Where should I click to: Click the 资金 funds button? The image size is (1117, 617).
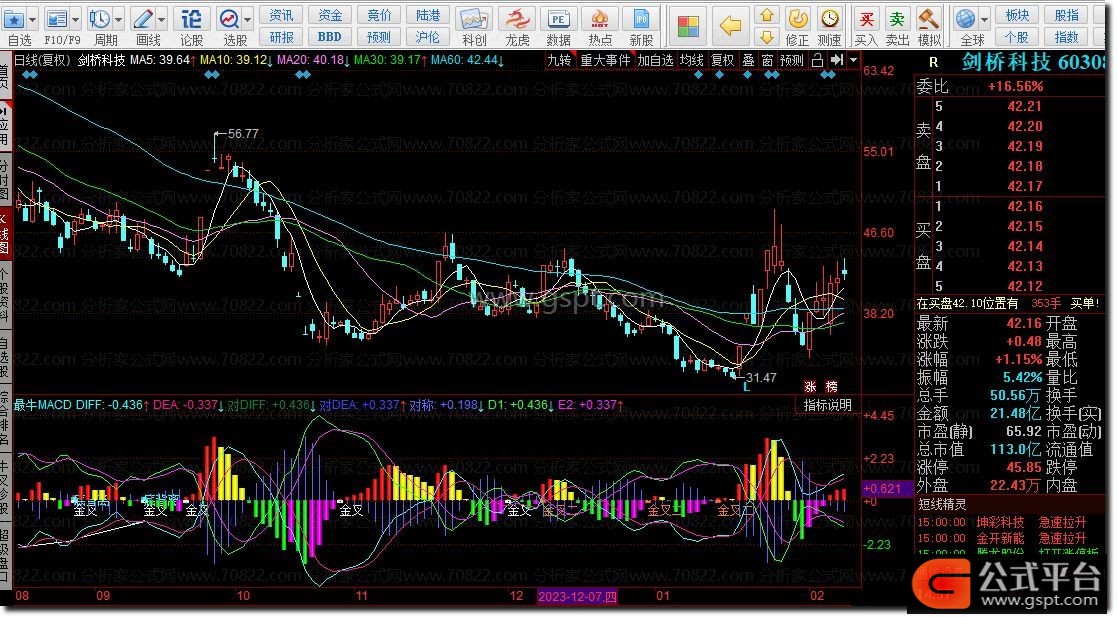tap(330, 15)
